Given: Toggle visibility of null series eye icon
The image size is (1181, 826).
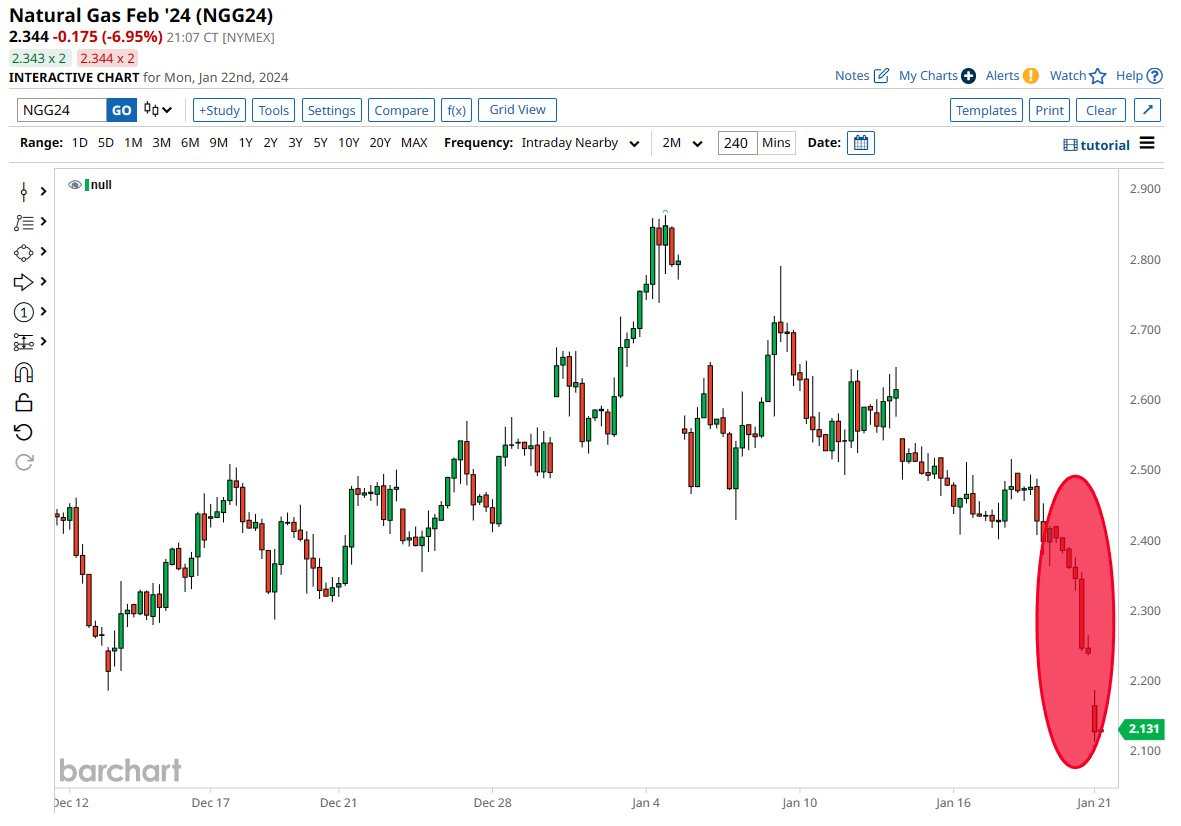Looking at the screenshot, I should [74, 185].
